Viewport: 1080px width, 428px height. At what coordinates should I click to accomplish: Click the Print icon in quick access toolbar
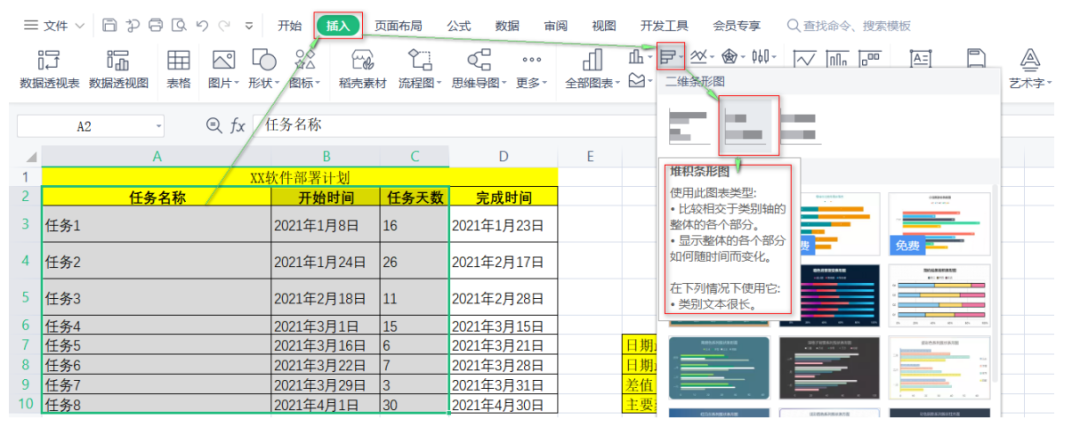(155, 25)
